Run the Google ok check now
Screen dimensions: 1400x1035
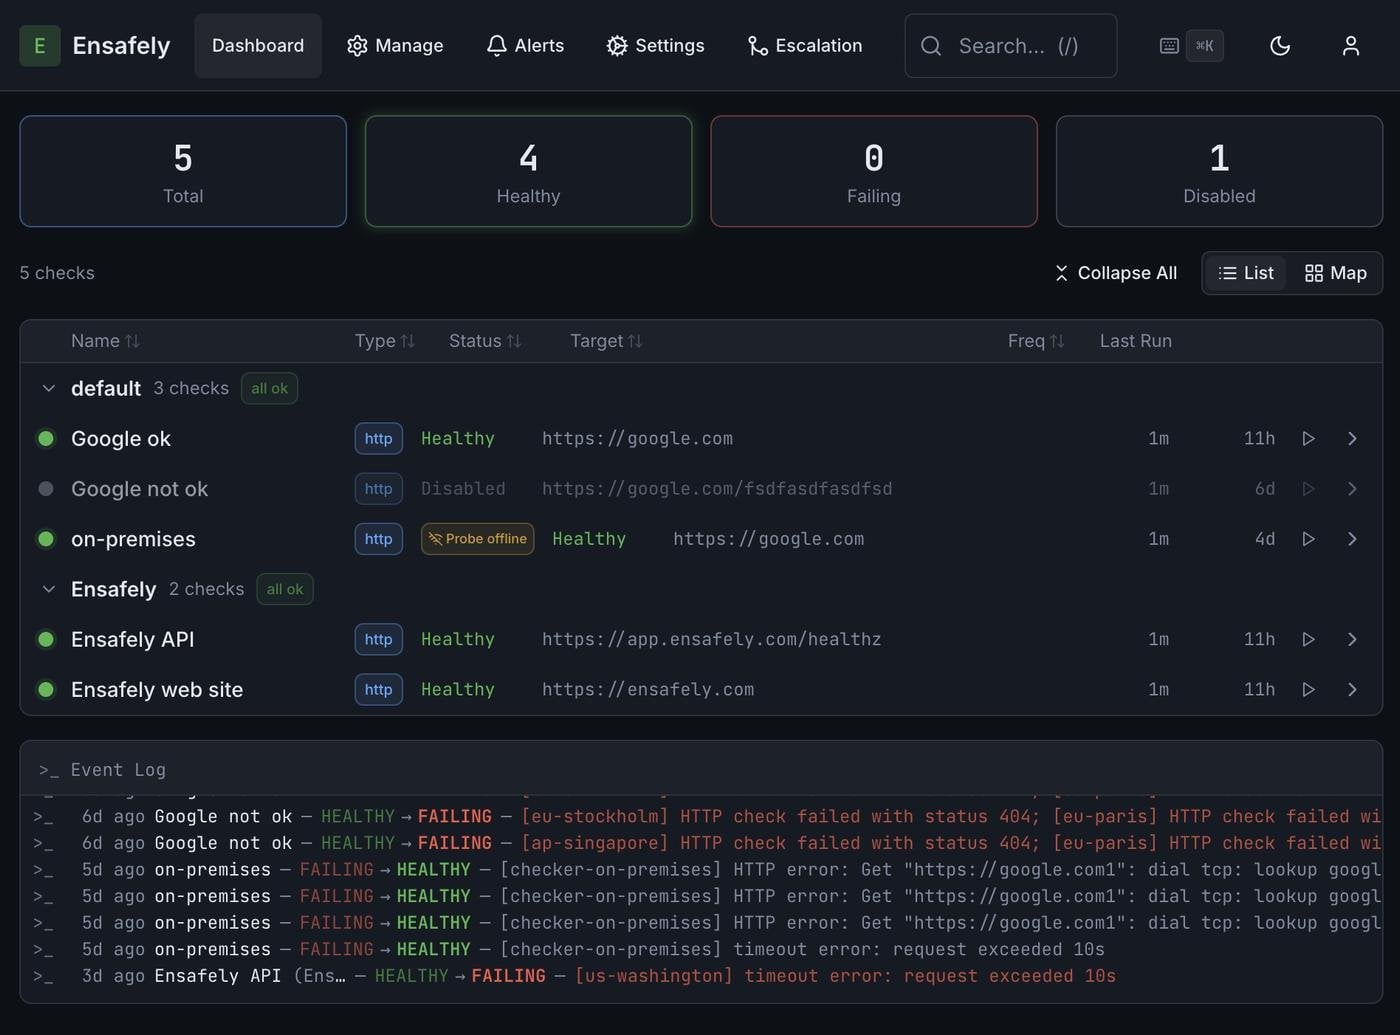(x=1308, y=439)
